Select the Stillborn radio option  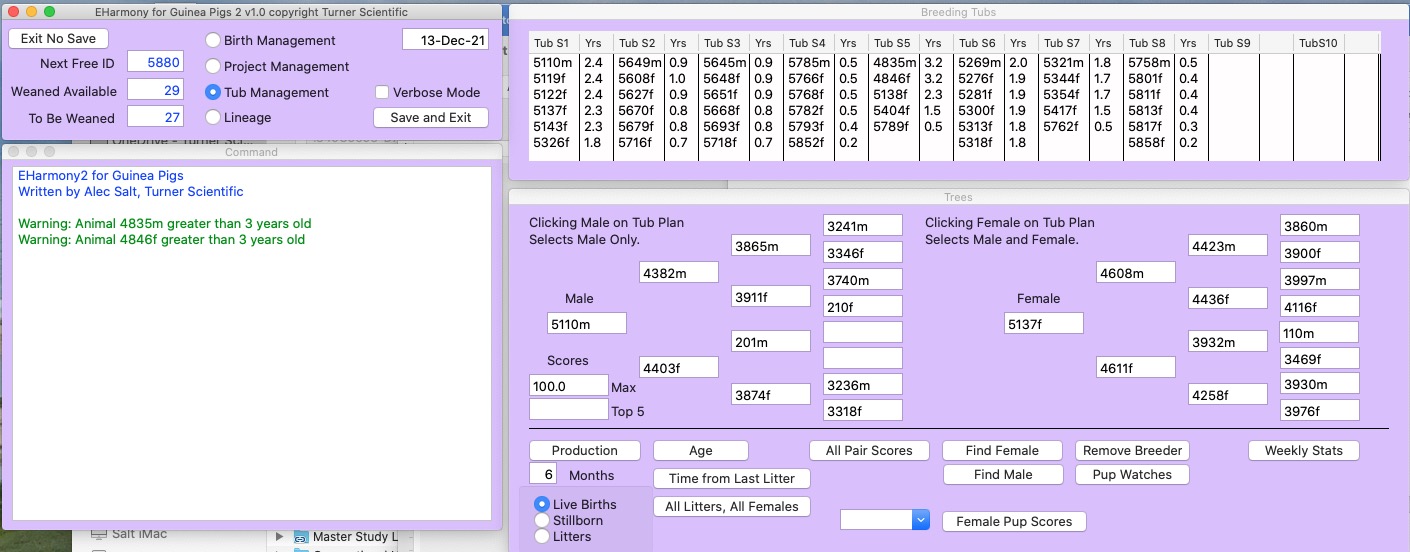(542, 520)
